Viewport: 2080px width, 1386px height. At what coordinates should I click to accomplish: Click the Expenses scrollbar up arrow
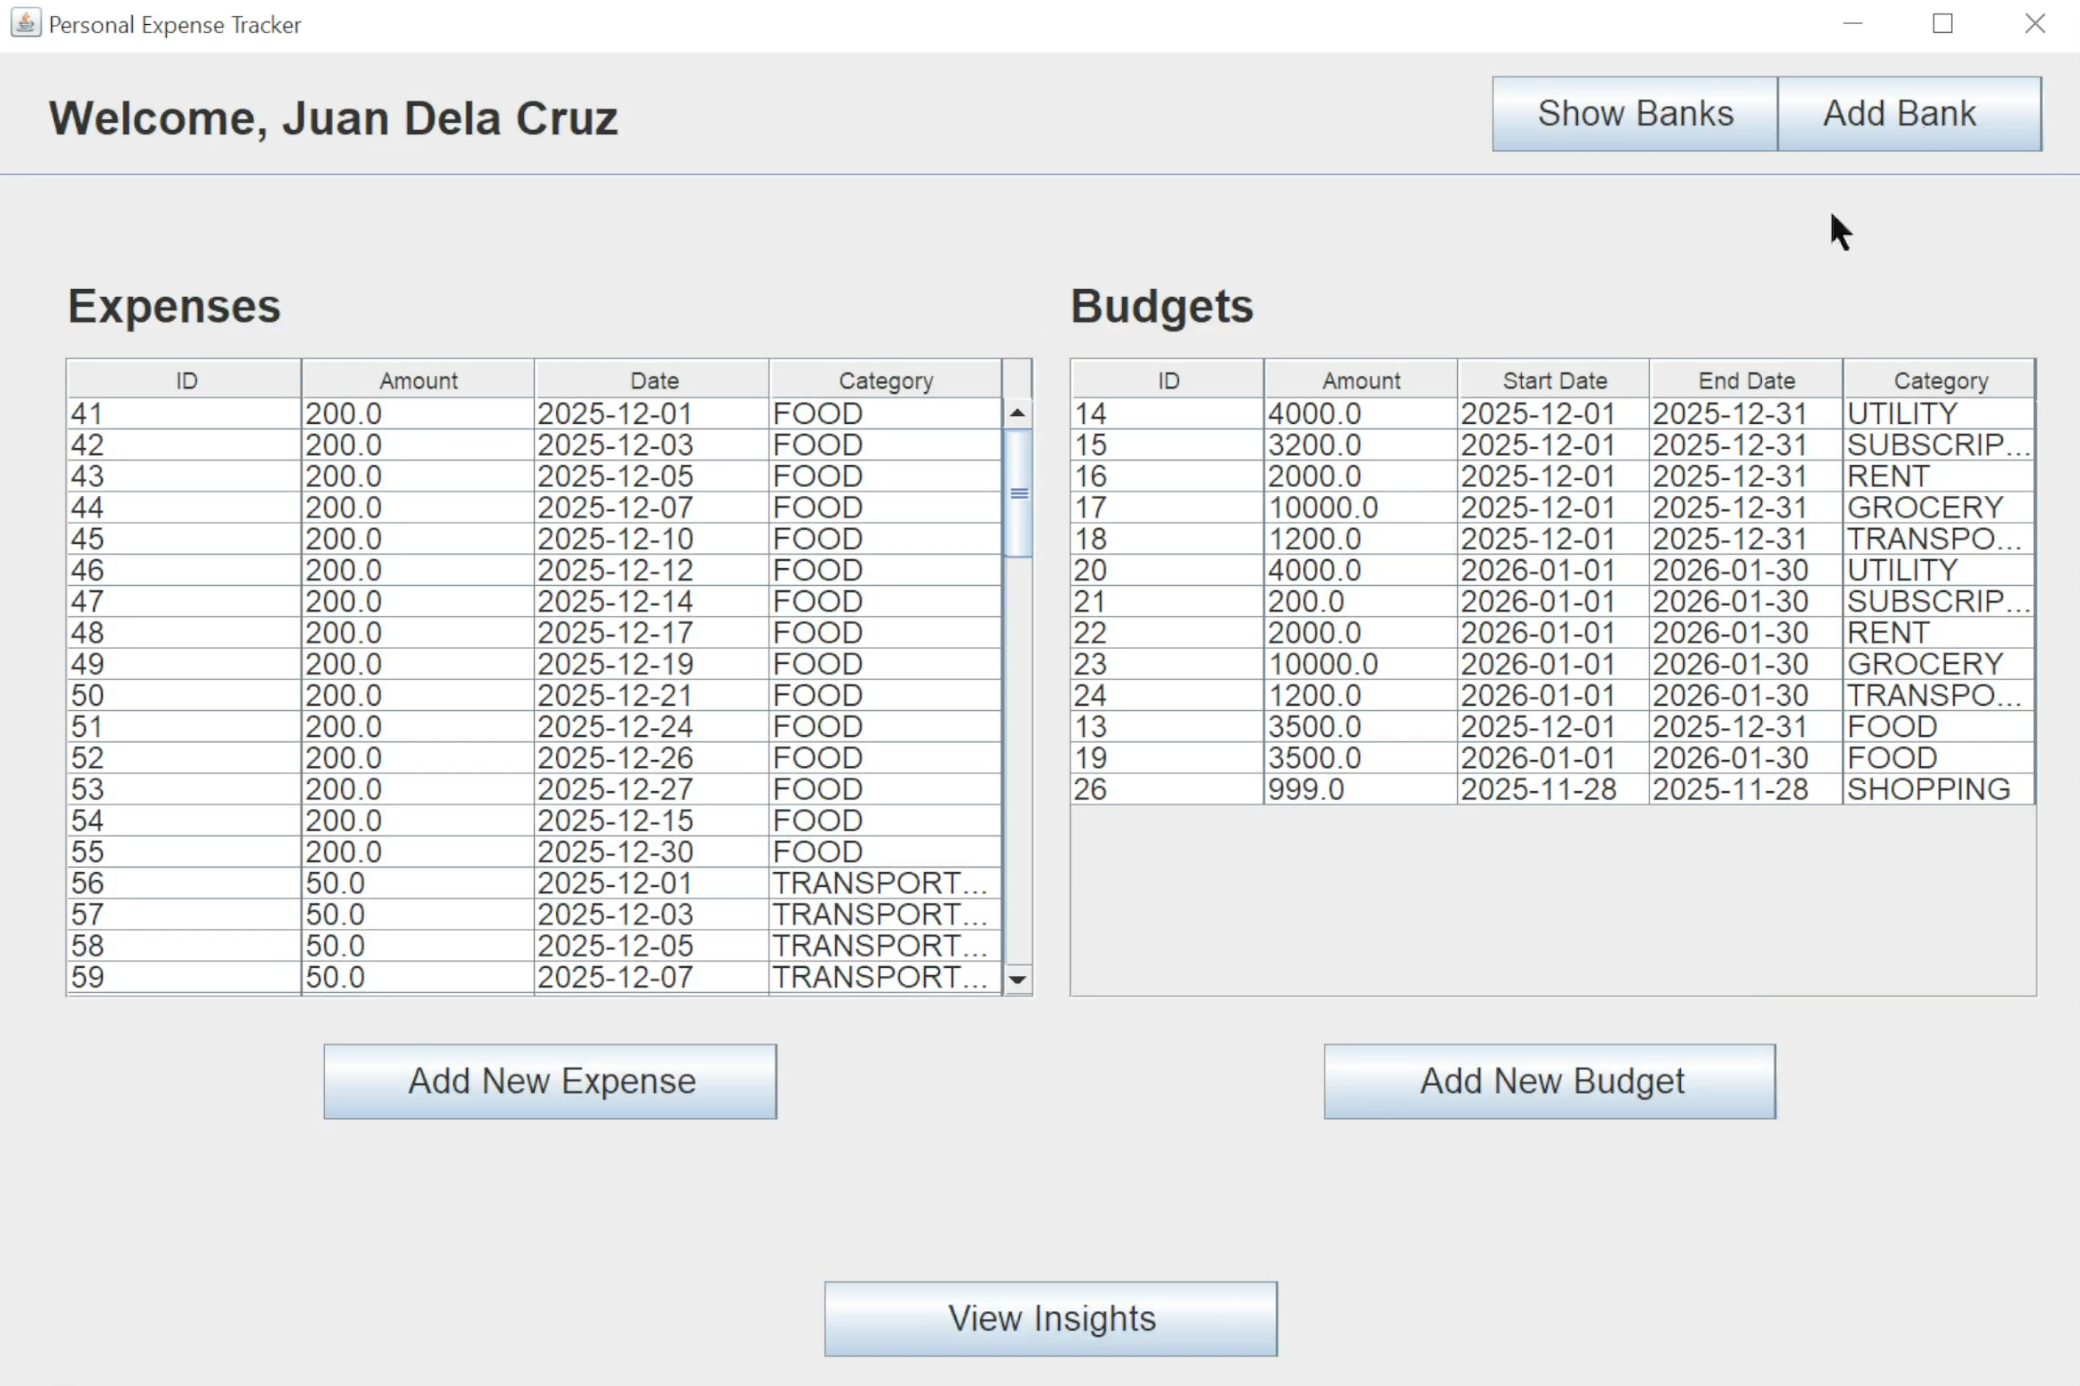(x=1017, y=413)
